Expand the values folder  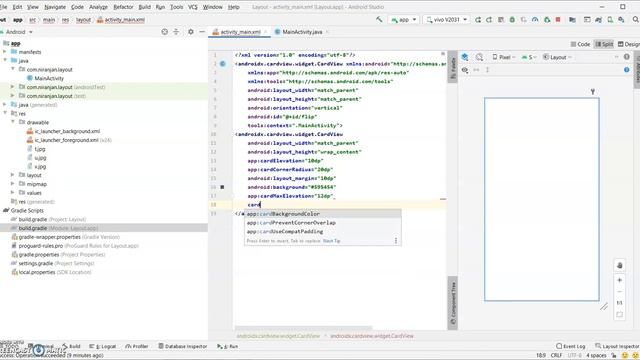pyautogui.click(x=13, y=193)
